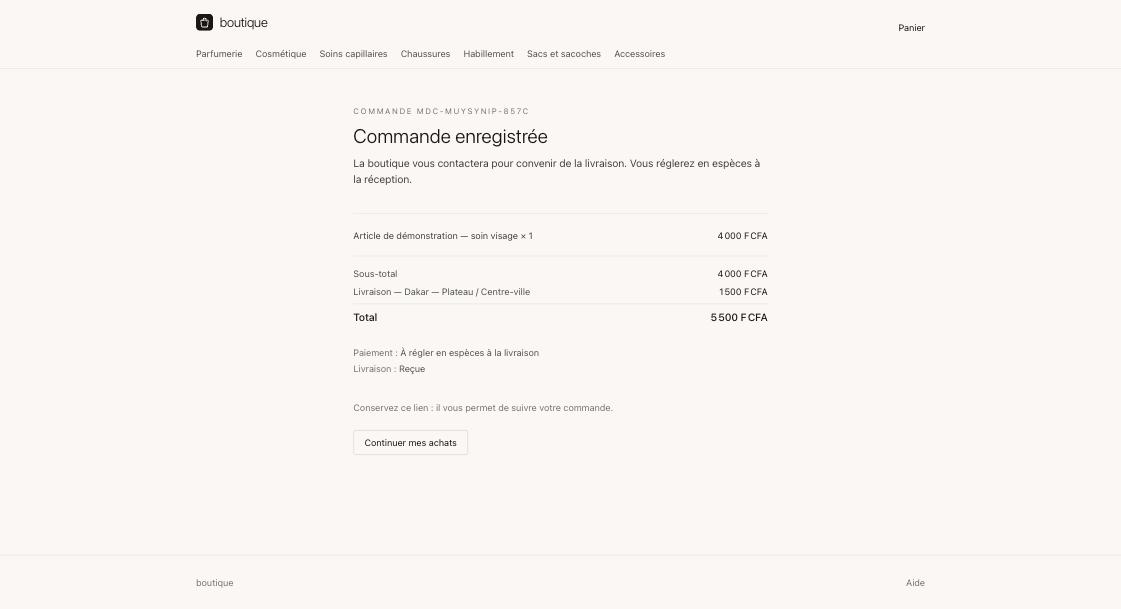Open Habillement category
The image size is (1121, 609).
tap(488, 54)
